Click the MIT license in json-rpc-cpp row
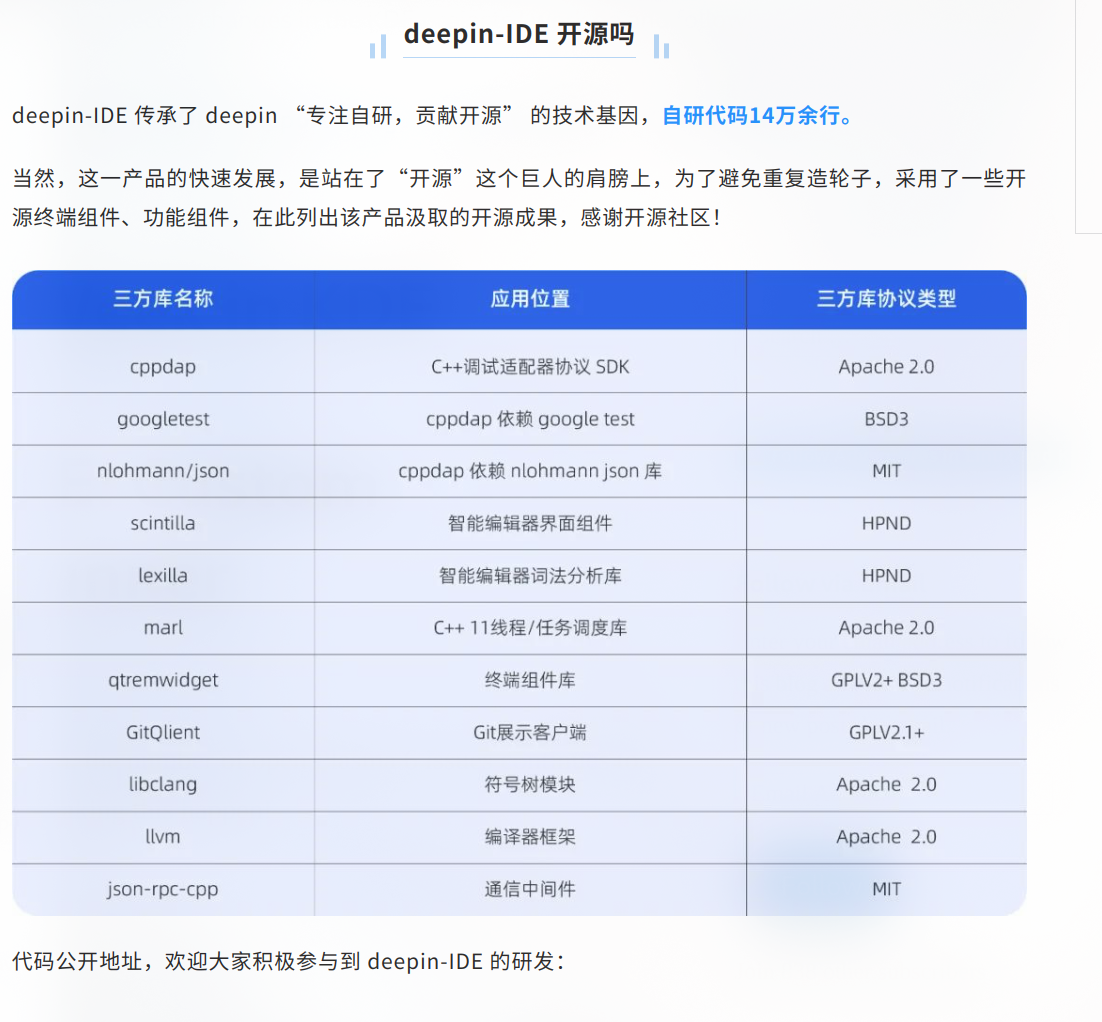The height and width of the screenshot is (1022, 1102). [886, 889]
